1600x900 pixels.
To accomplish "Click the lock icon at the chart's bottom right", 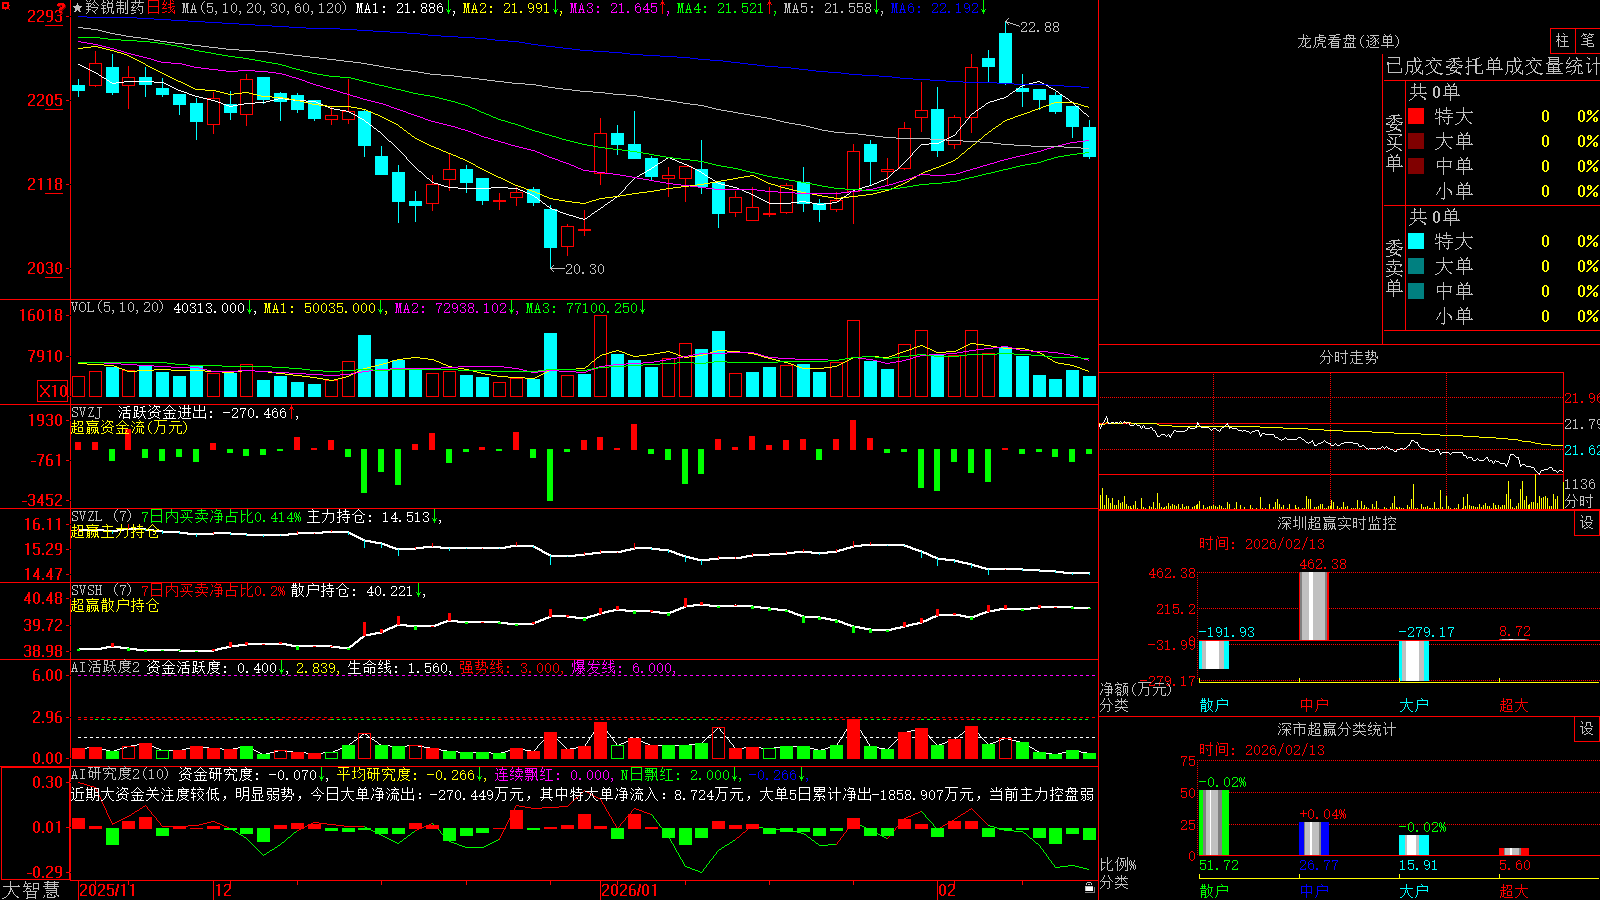I will click(1089, 887).
